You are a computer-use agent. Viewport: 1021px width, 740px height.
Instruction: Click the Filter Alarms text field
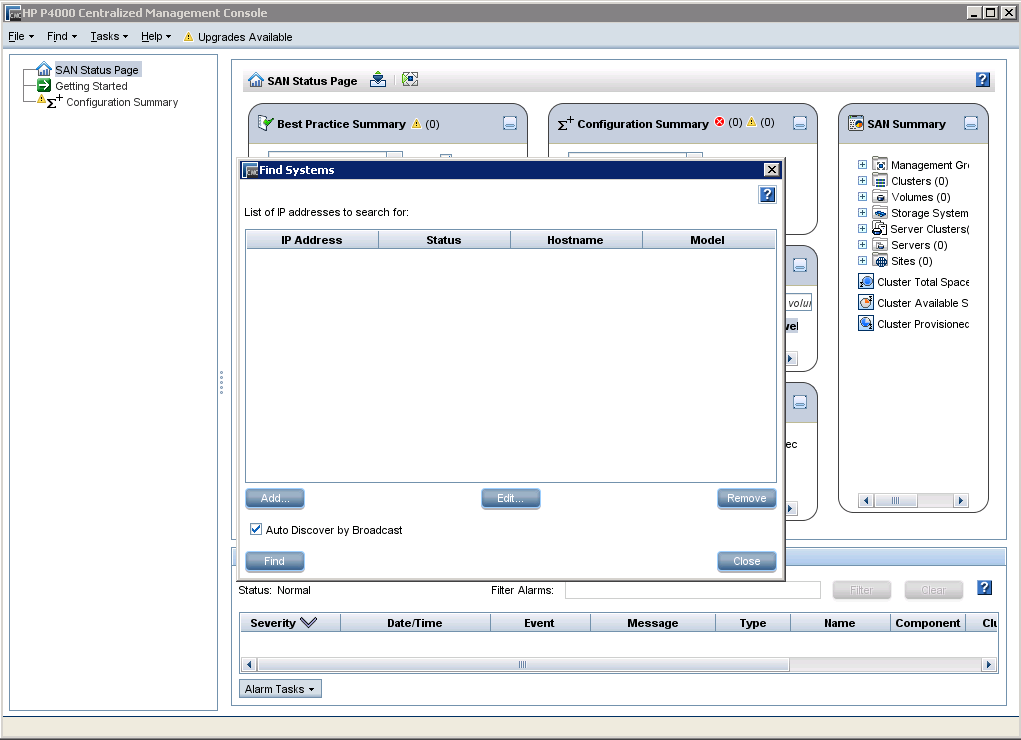click(692, 590)
